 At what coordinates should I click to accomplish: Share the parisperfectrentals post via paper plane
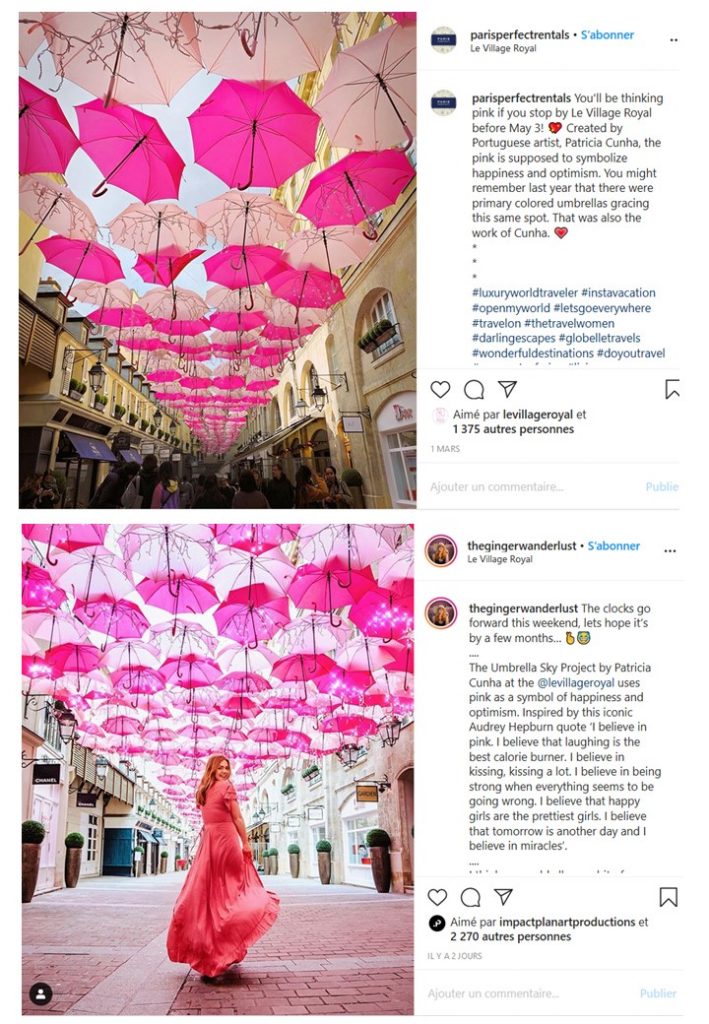click(507, 389)
